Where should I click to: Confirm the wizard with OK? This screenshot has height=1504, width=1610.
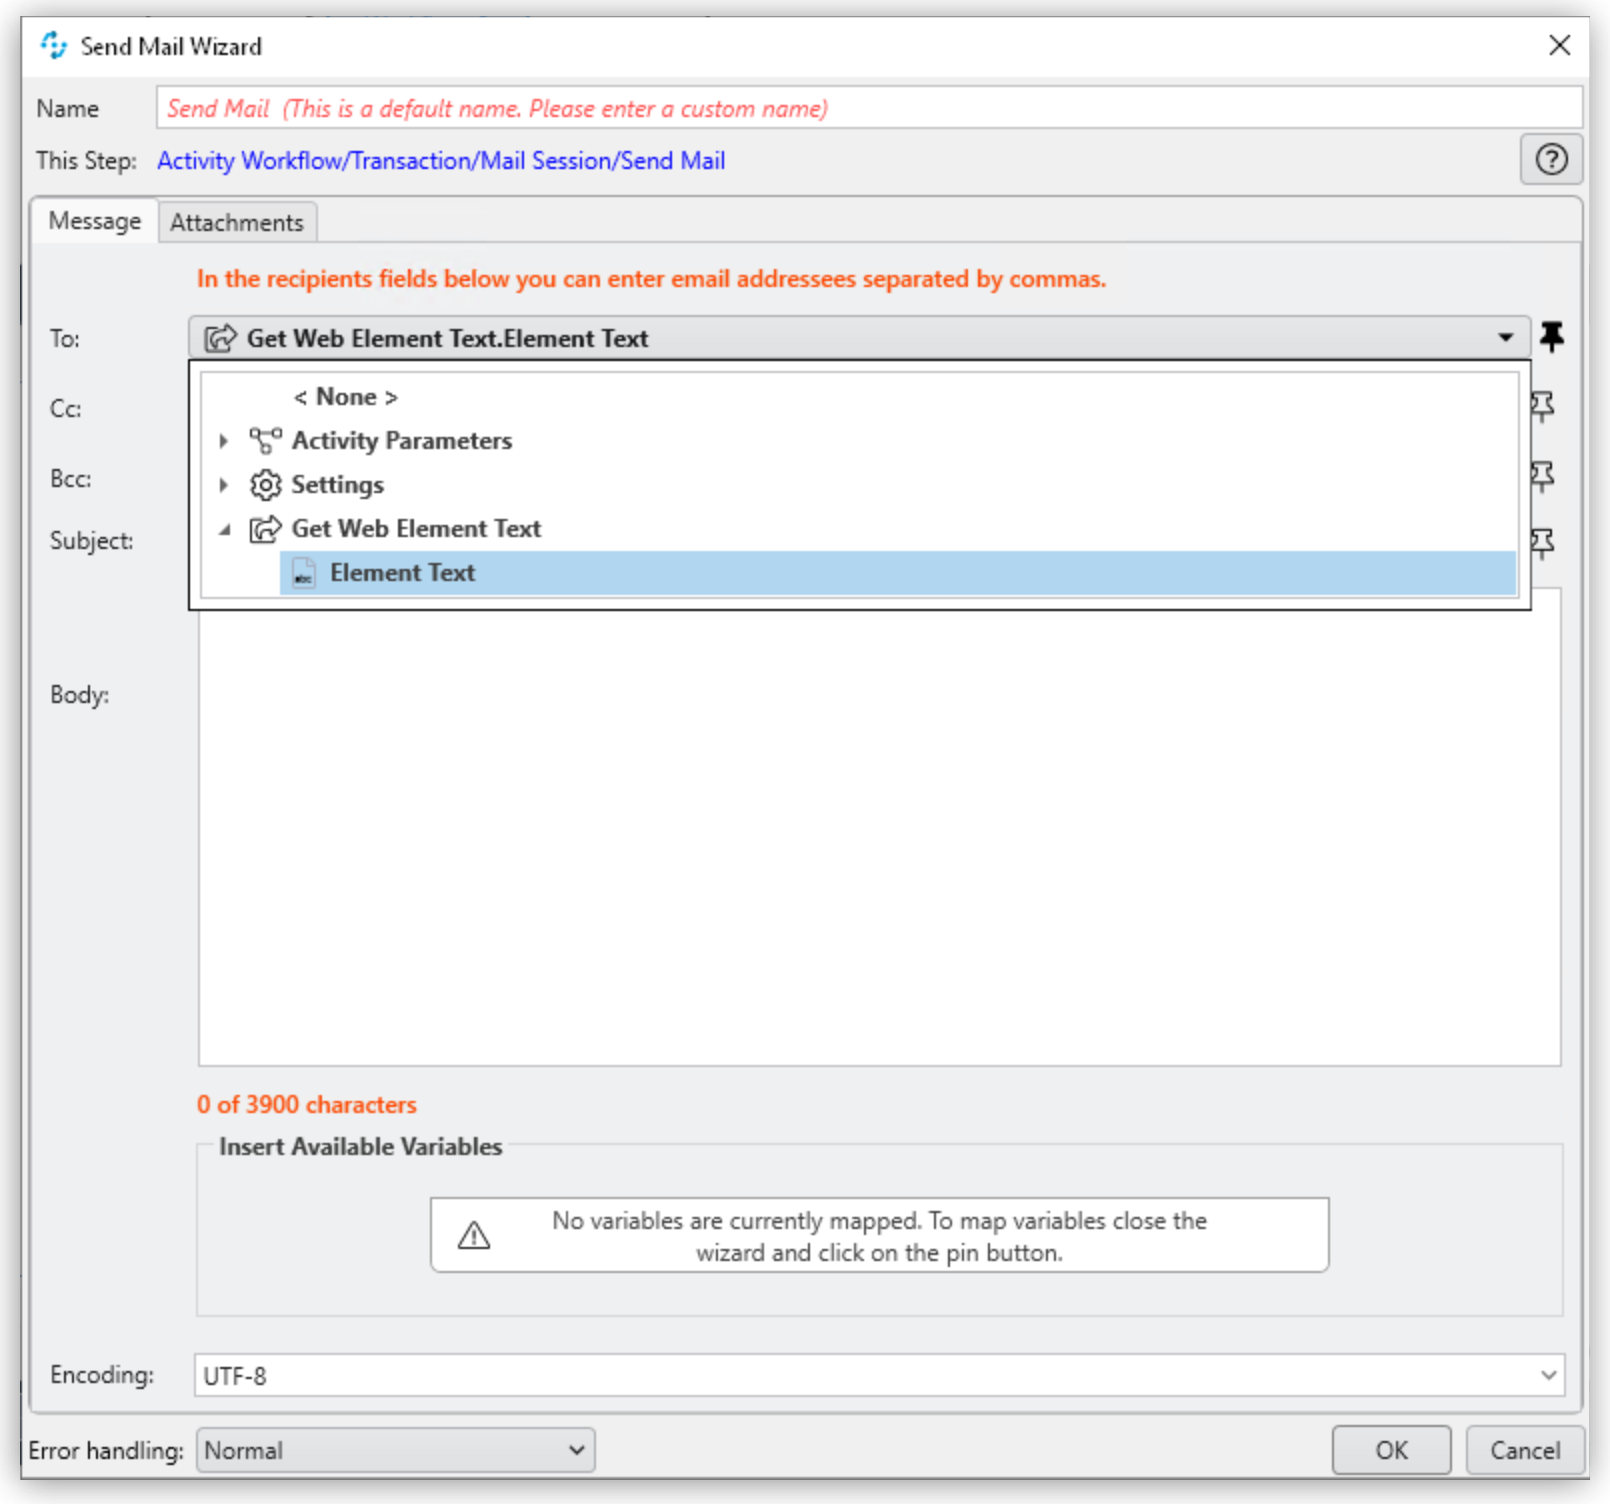(1390, 1450)
